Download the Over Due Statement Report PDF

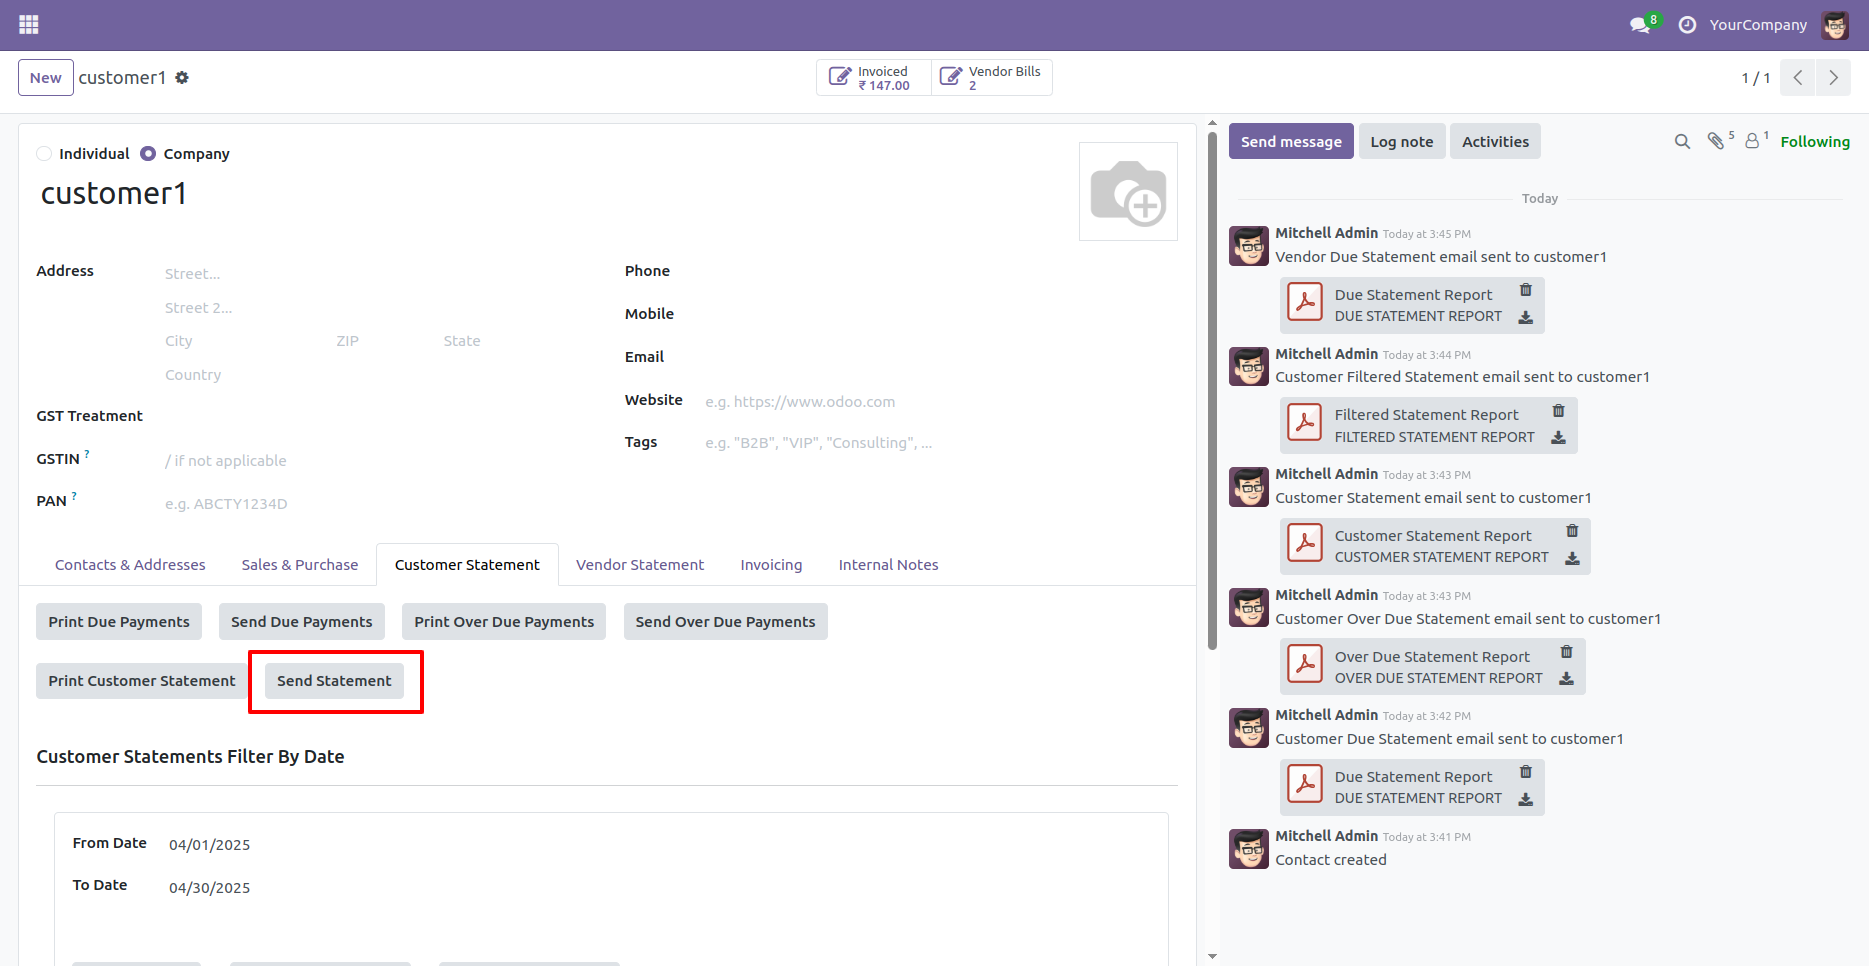click(1567, 678)
